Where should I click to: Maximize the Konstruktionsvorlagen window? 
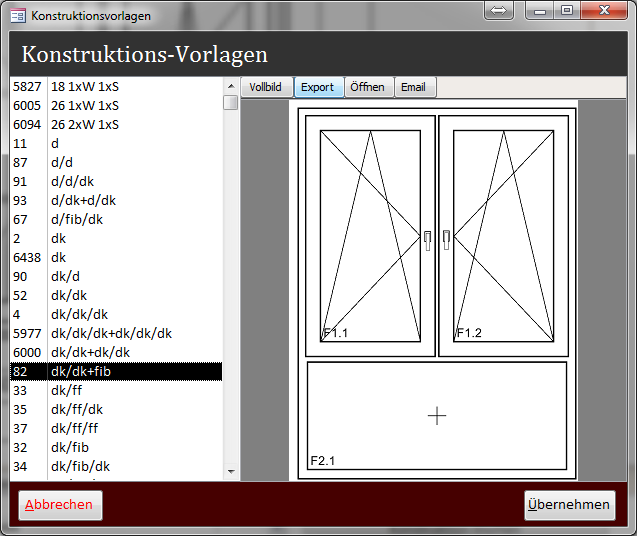[567, 10]
